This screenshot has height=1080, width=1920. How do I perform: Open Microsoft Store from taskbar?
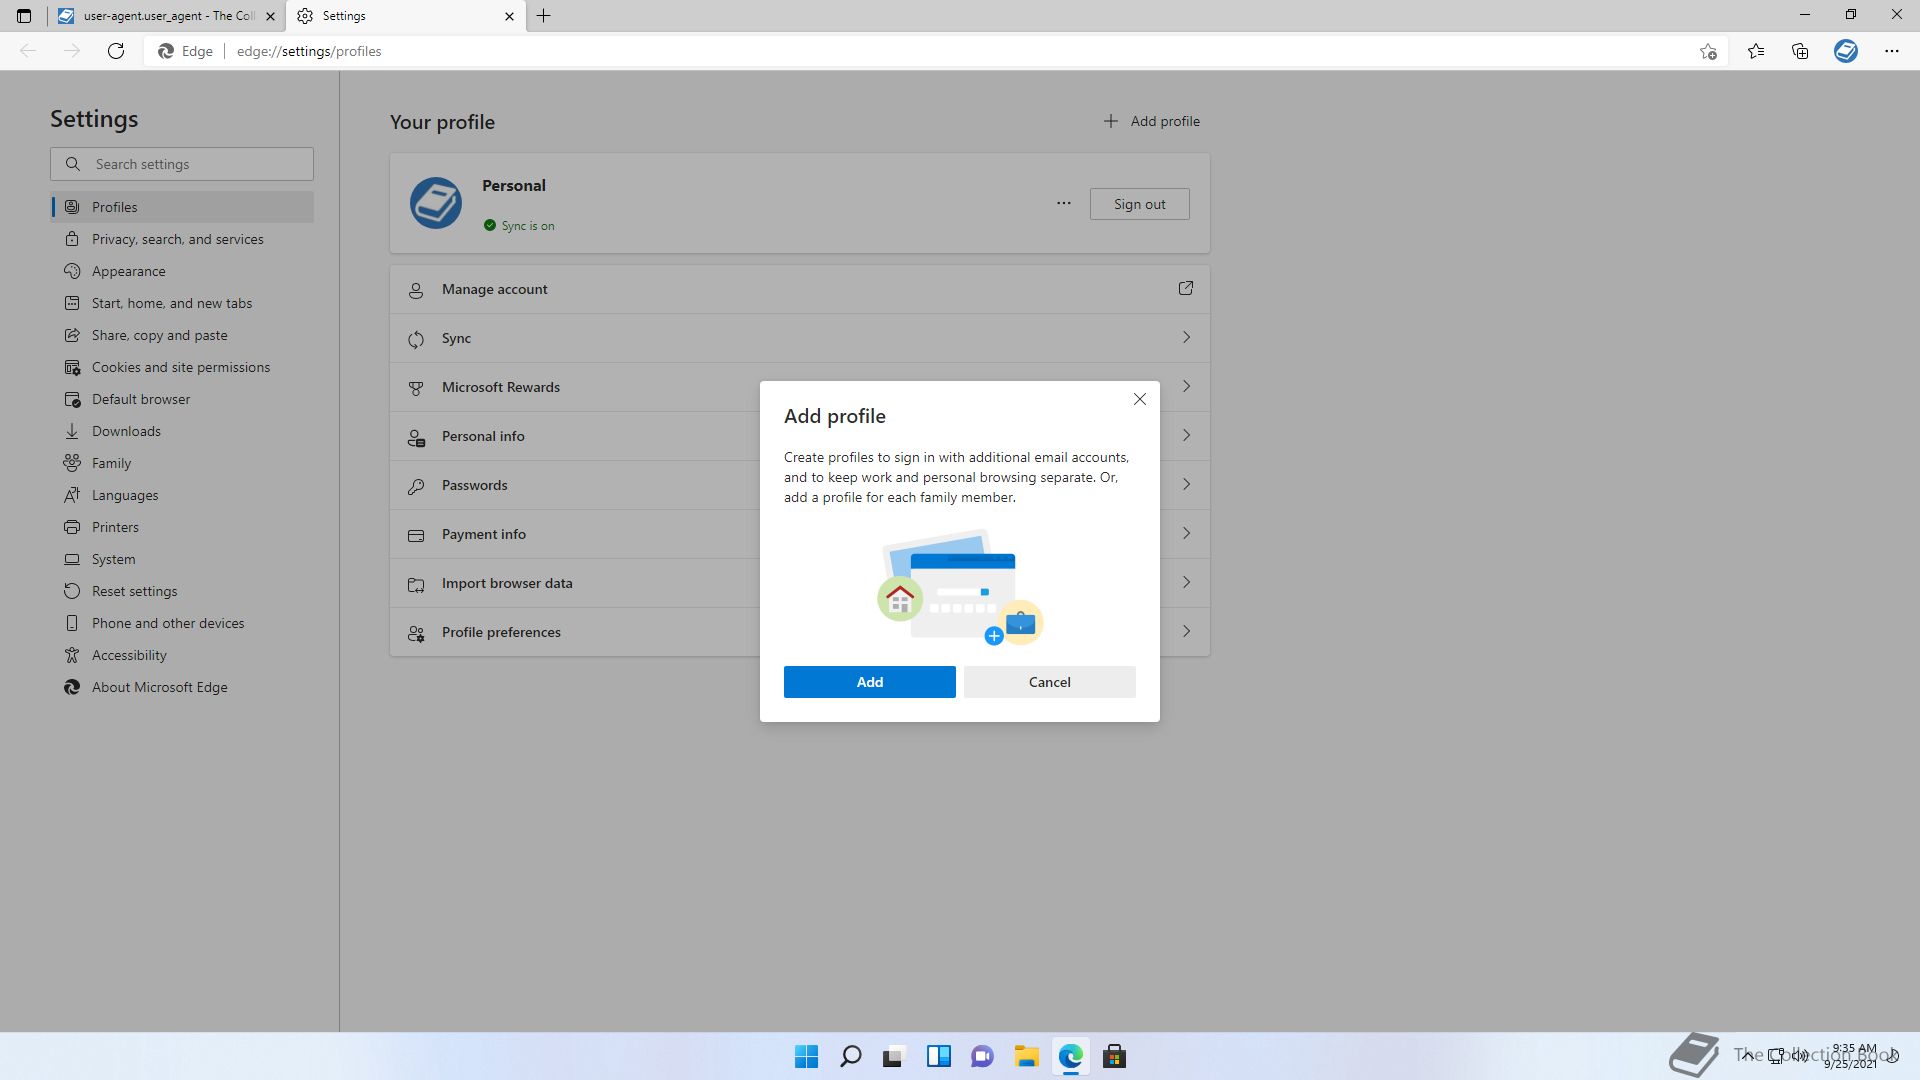click(x=1114, y=1056)
